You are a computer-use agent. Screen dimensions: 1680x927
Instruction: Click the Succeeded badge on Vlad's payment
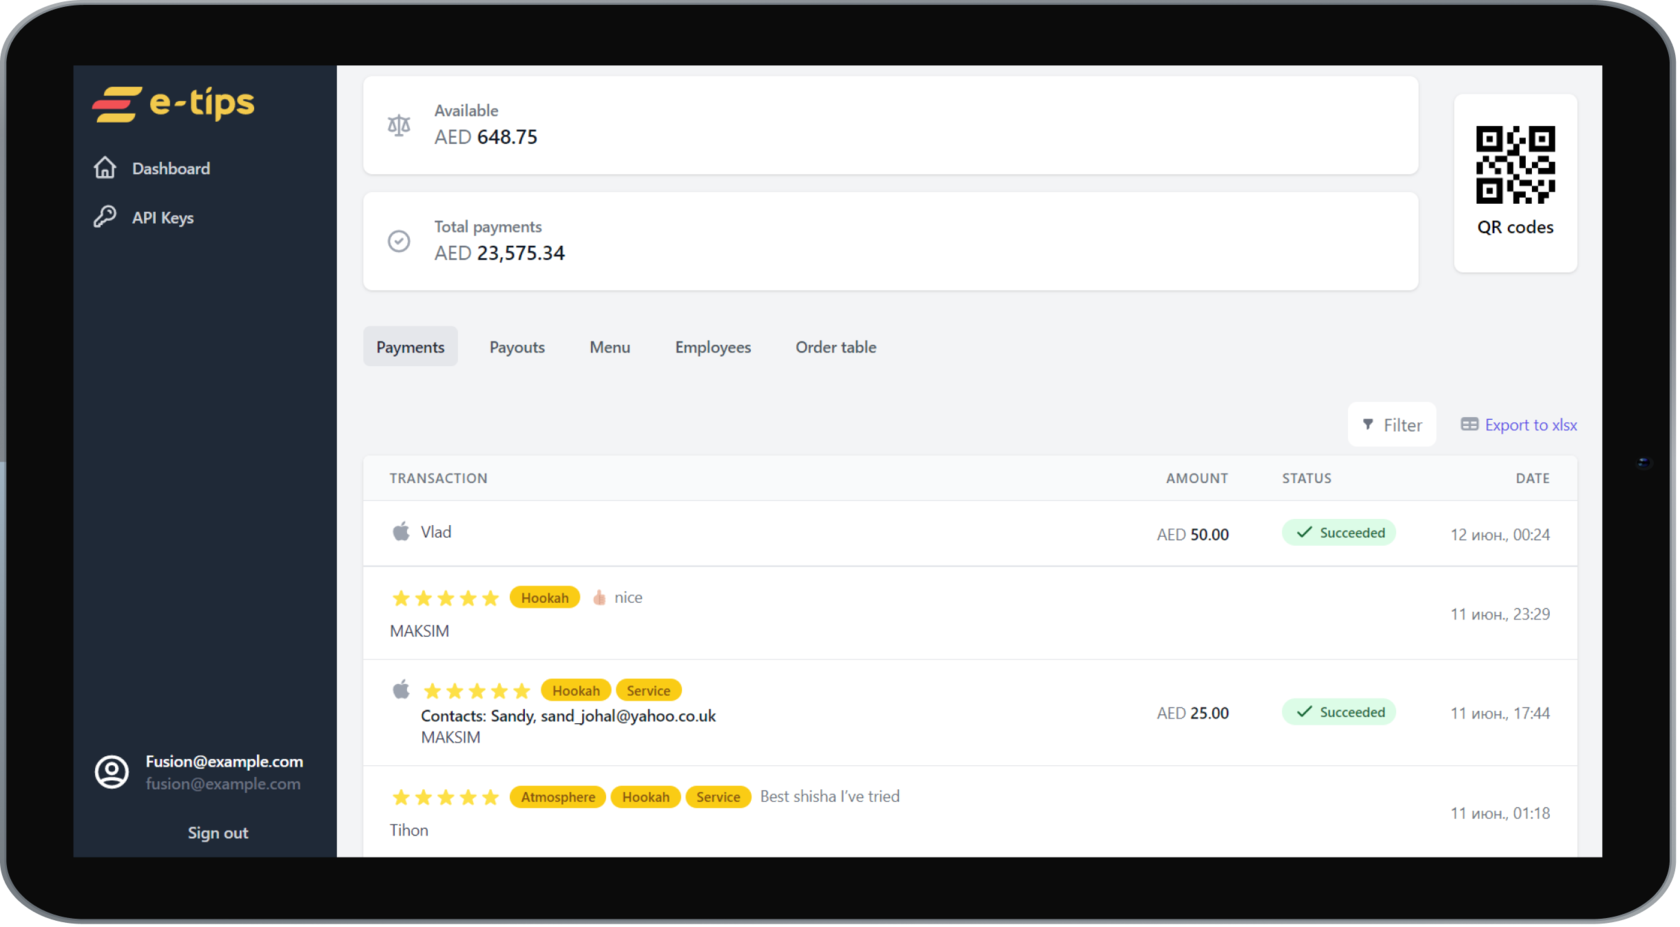tap(1339, 533)
